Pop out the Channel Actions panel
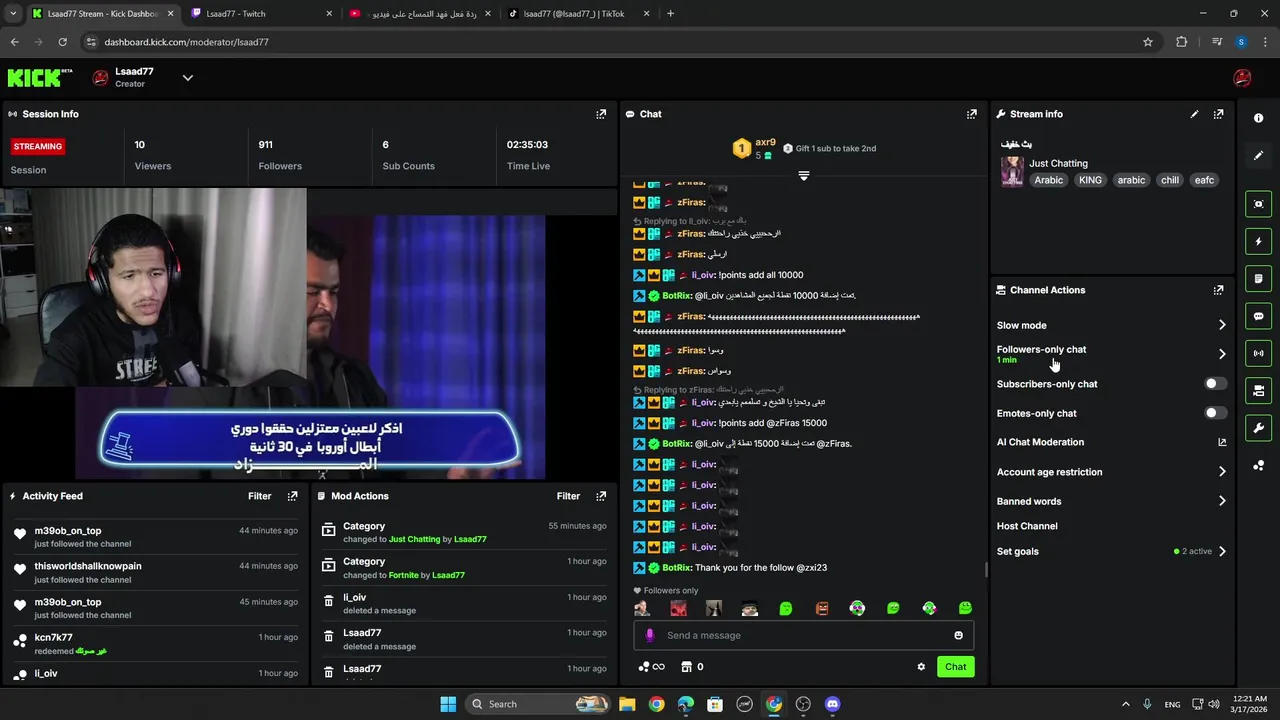 (1218, 290)
